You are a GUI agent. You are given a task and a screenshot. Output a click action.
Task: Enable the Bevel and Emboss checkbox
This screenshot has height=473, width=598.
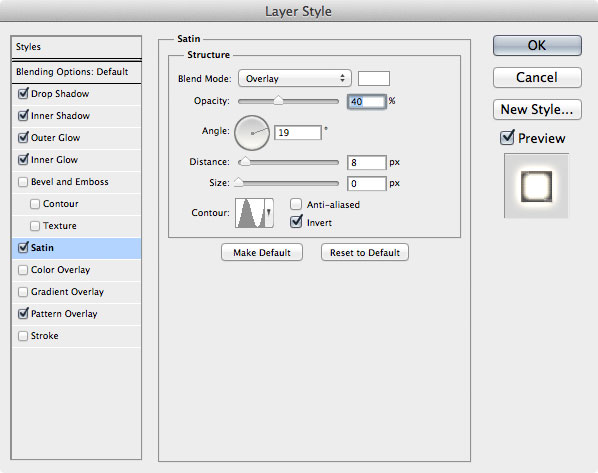[x=23, y=182]
